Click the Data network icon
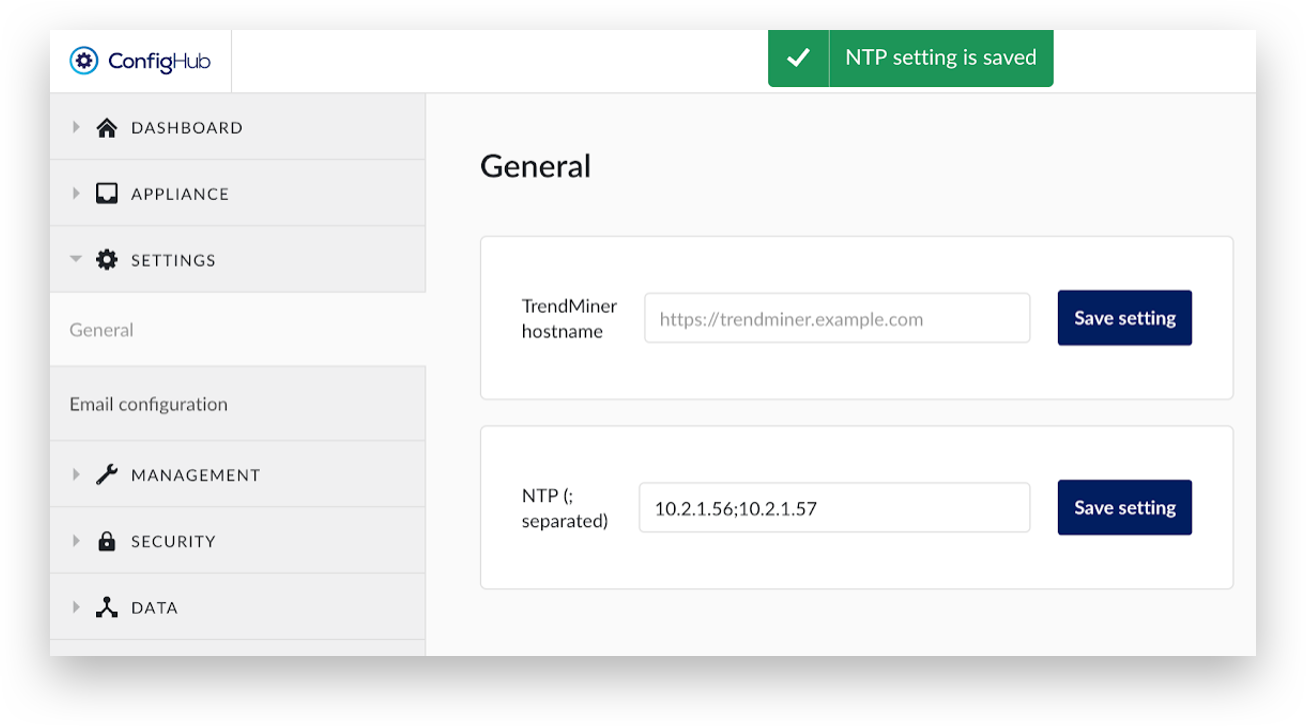This screenshot has width=1306, height=726. point(107,607)
